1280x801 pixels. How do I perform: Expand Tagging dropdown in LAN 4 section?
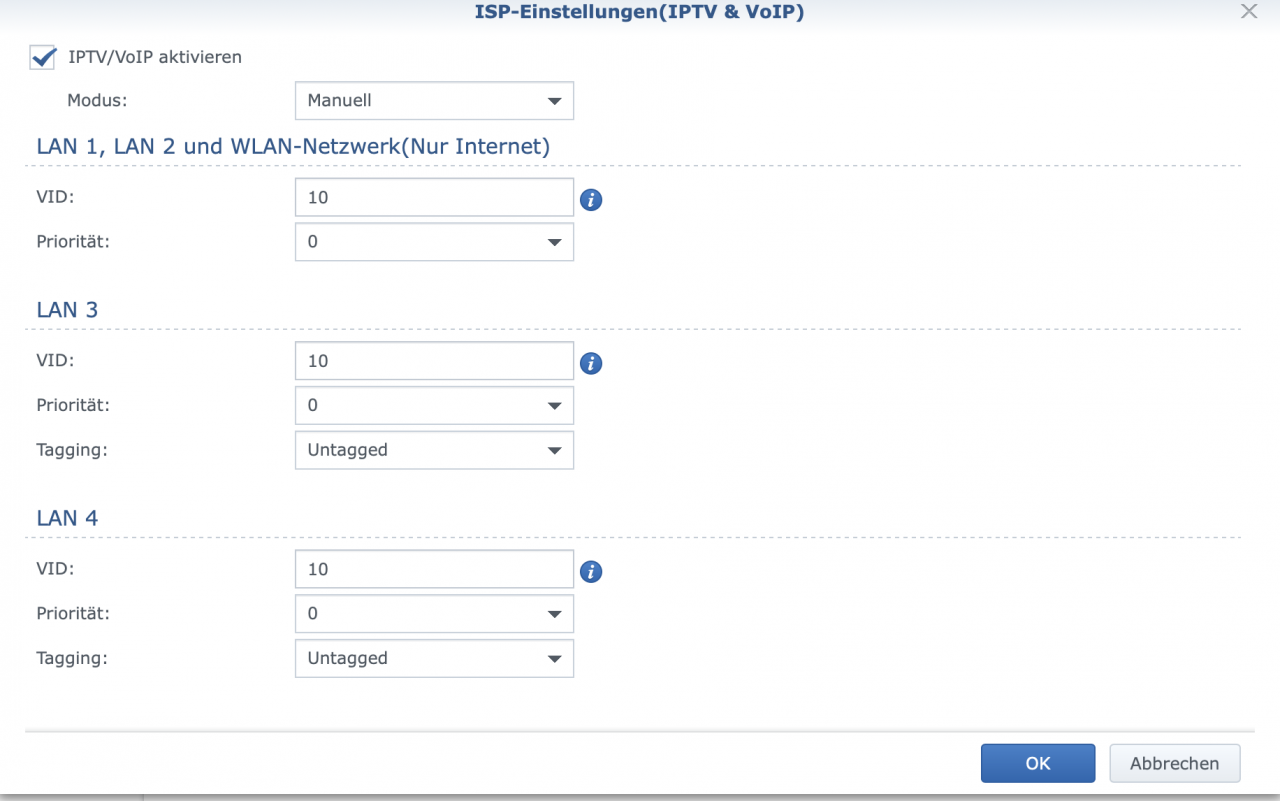point(434,658)
